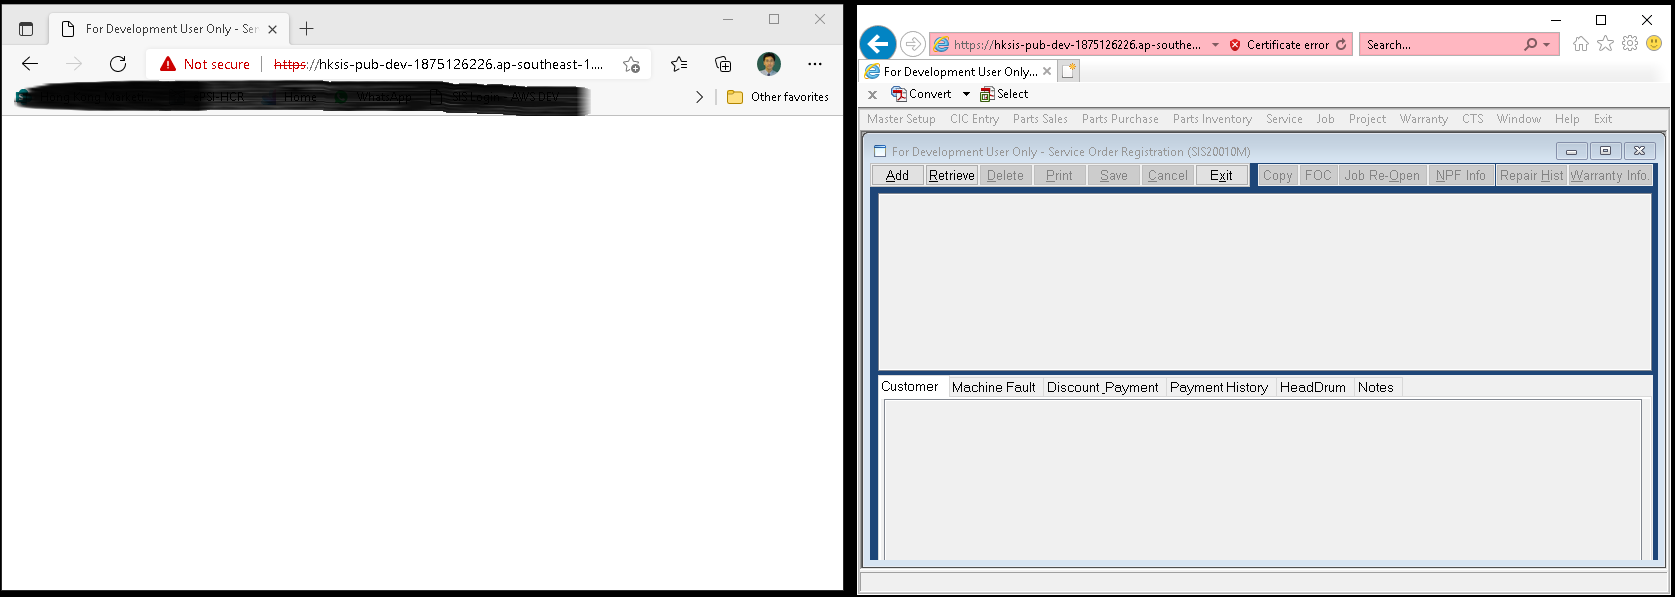1675x597 pixels.
Task: Open the IE search provider dropdown
Action: [x=1546, y=45]
